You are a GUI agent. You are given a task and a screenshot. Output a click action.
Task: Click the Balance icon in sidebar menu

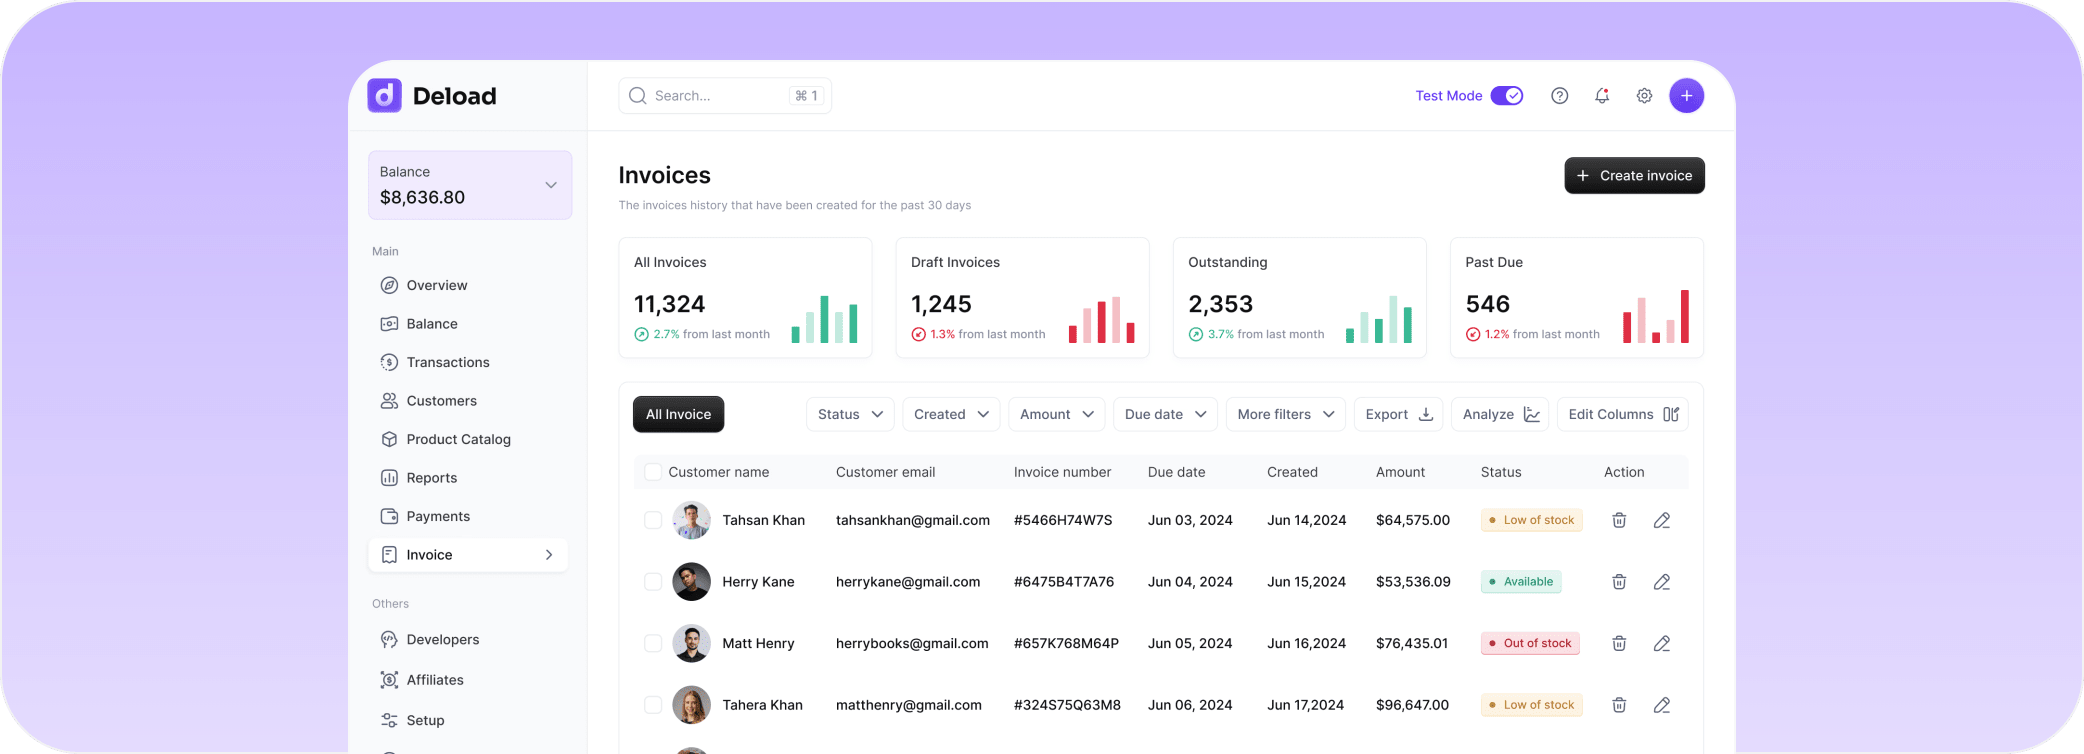click(x=389, y=324)
